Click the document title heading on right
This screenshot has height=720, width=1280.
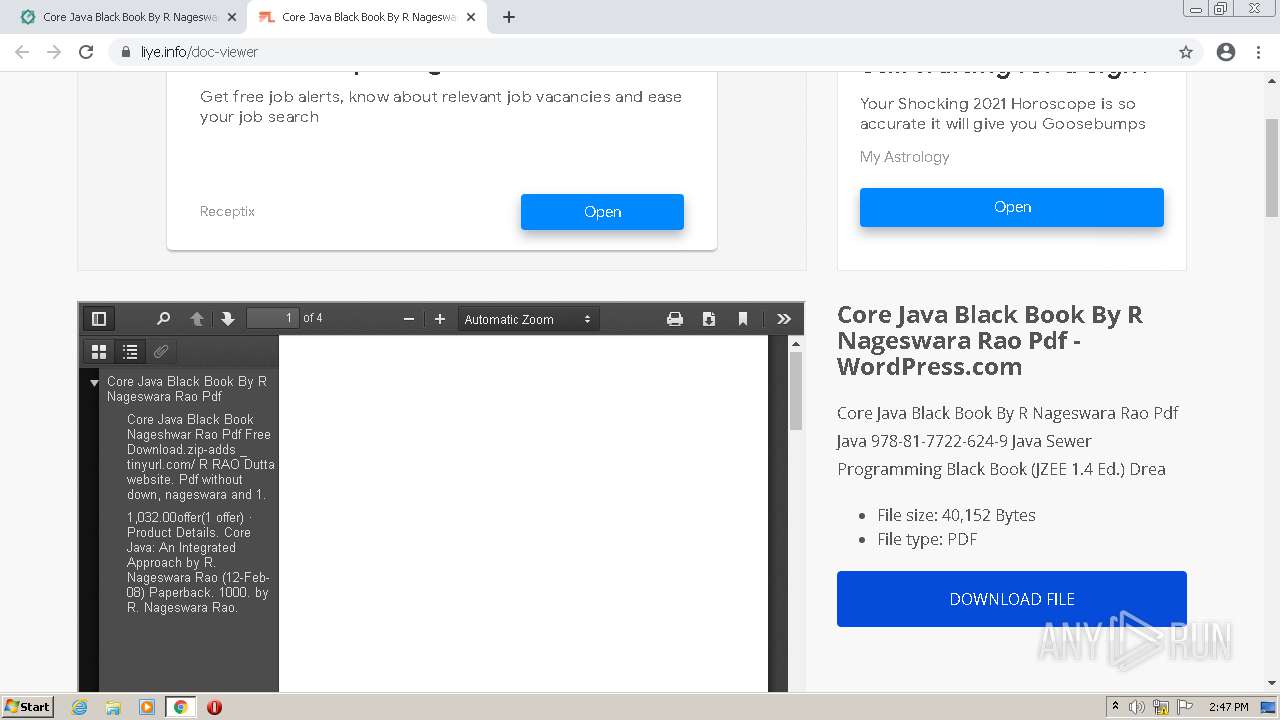990,340
